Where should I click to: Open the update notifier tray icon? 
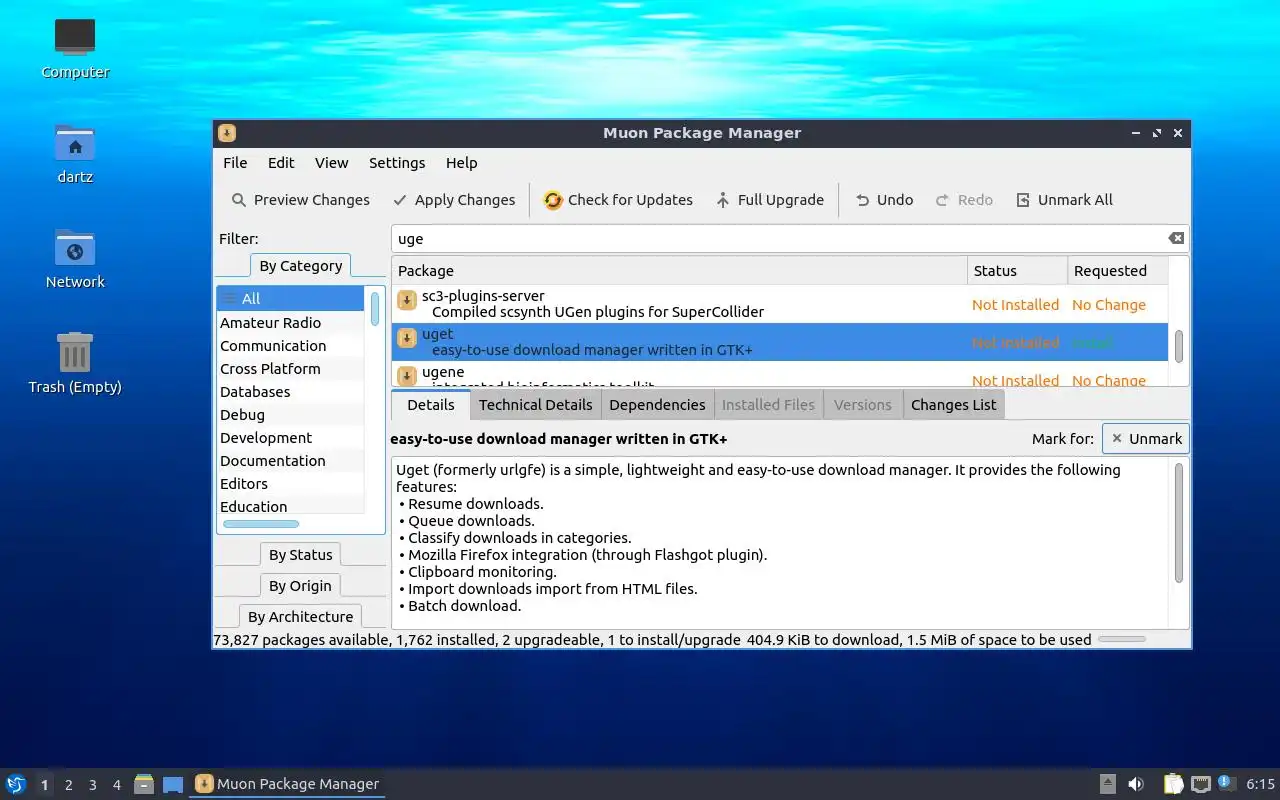click(1226, 783)
